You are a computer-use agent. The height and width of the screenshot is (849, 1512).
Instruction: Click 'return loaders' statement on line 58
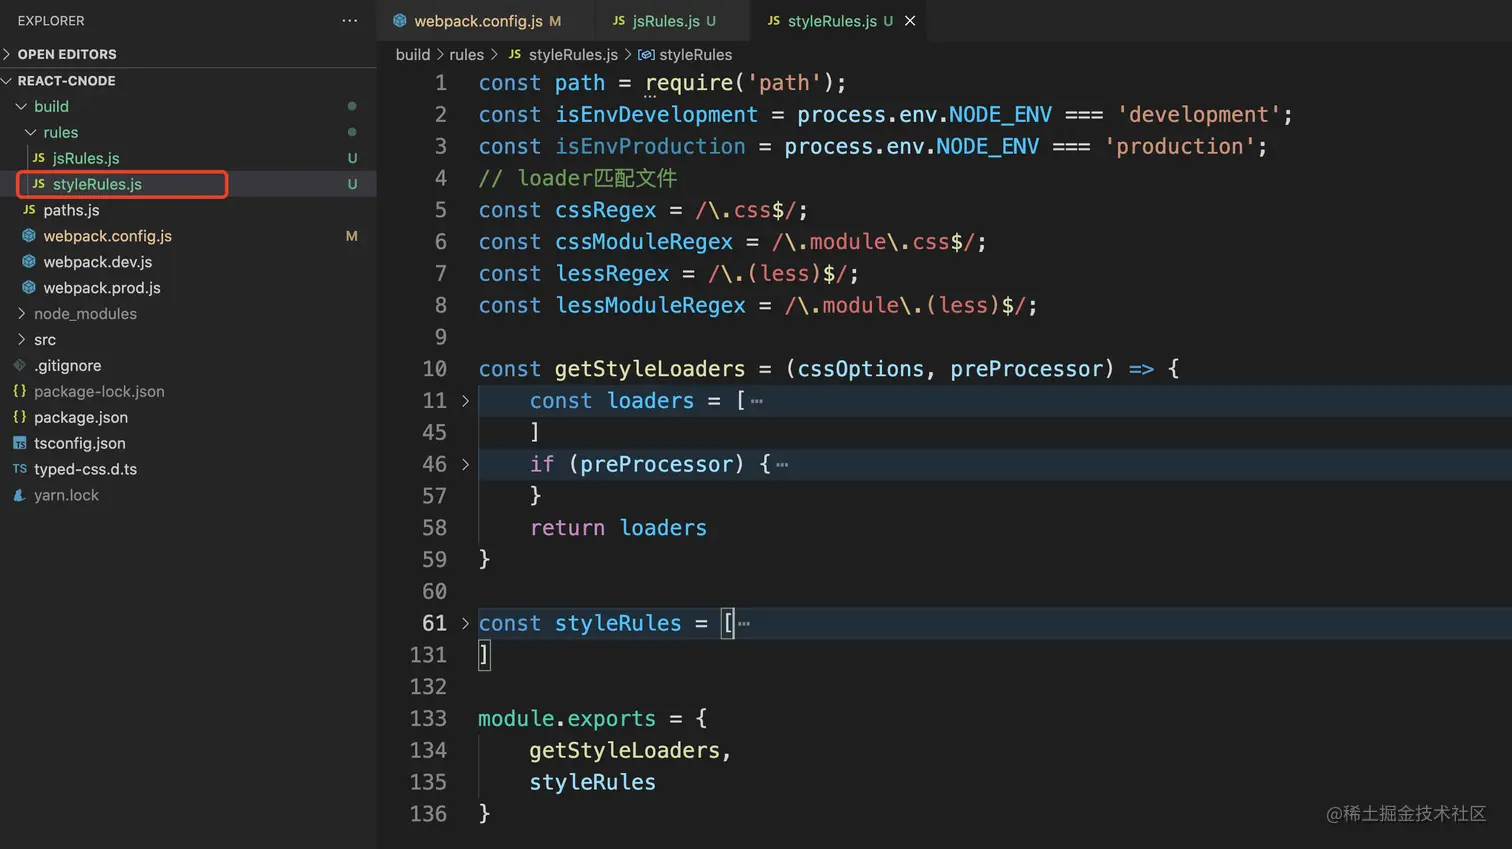point(618,528)
